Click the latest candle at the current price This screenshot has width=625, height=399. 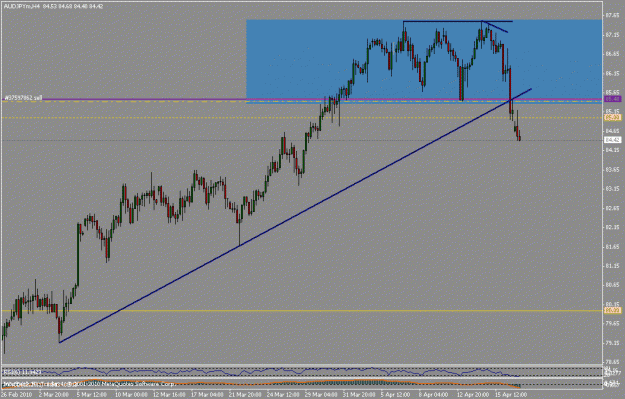(519, 138)
